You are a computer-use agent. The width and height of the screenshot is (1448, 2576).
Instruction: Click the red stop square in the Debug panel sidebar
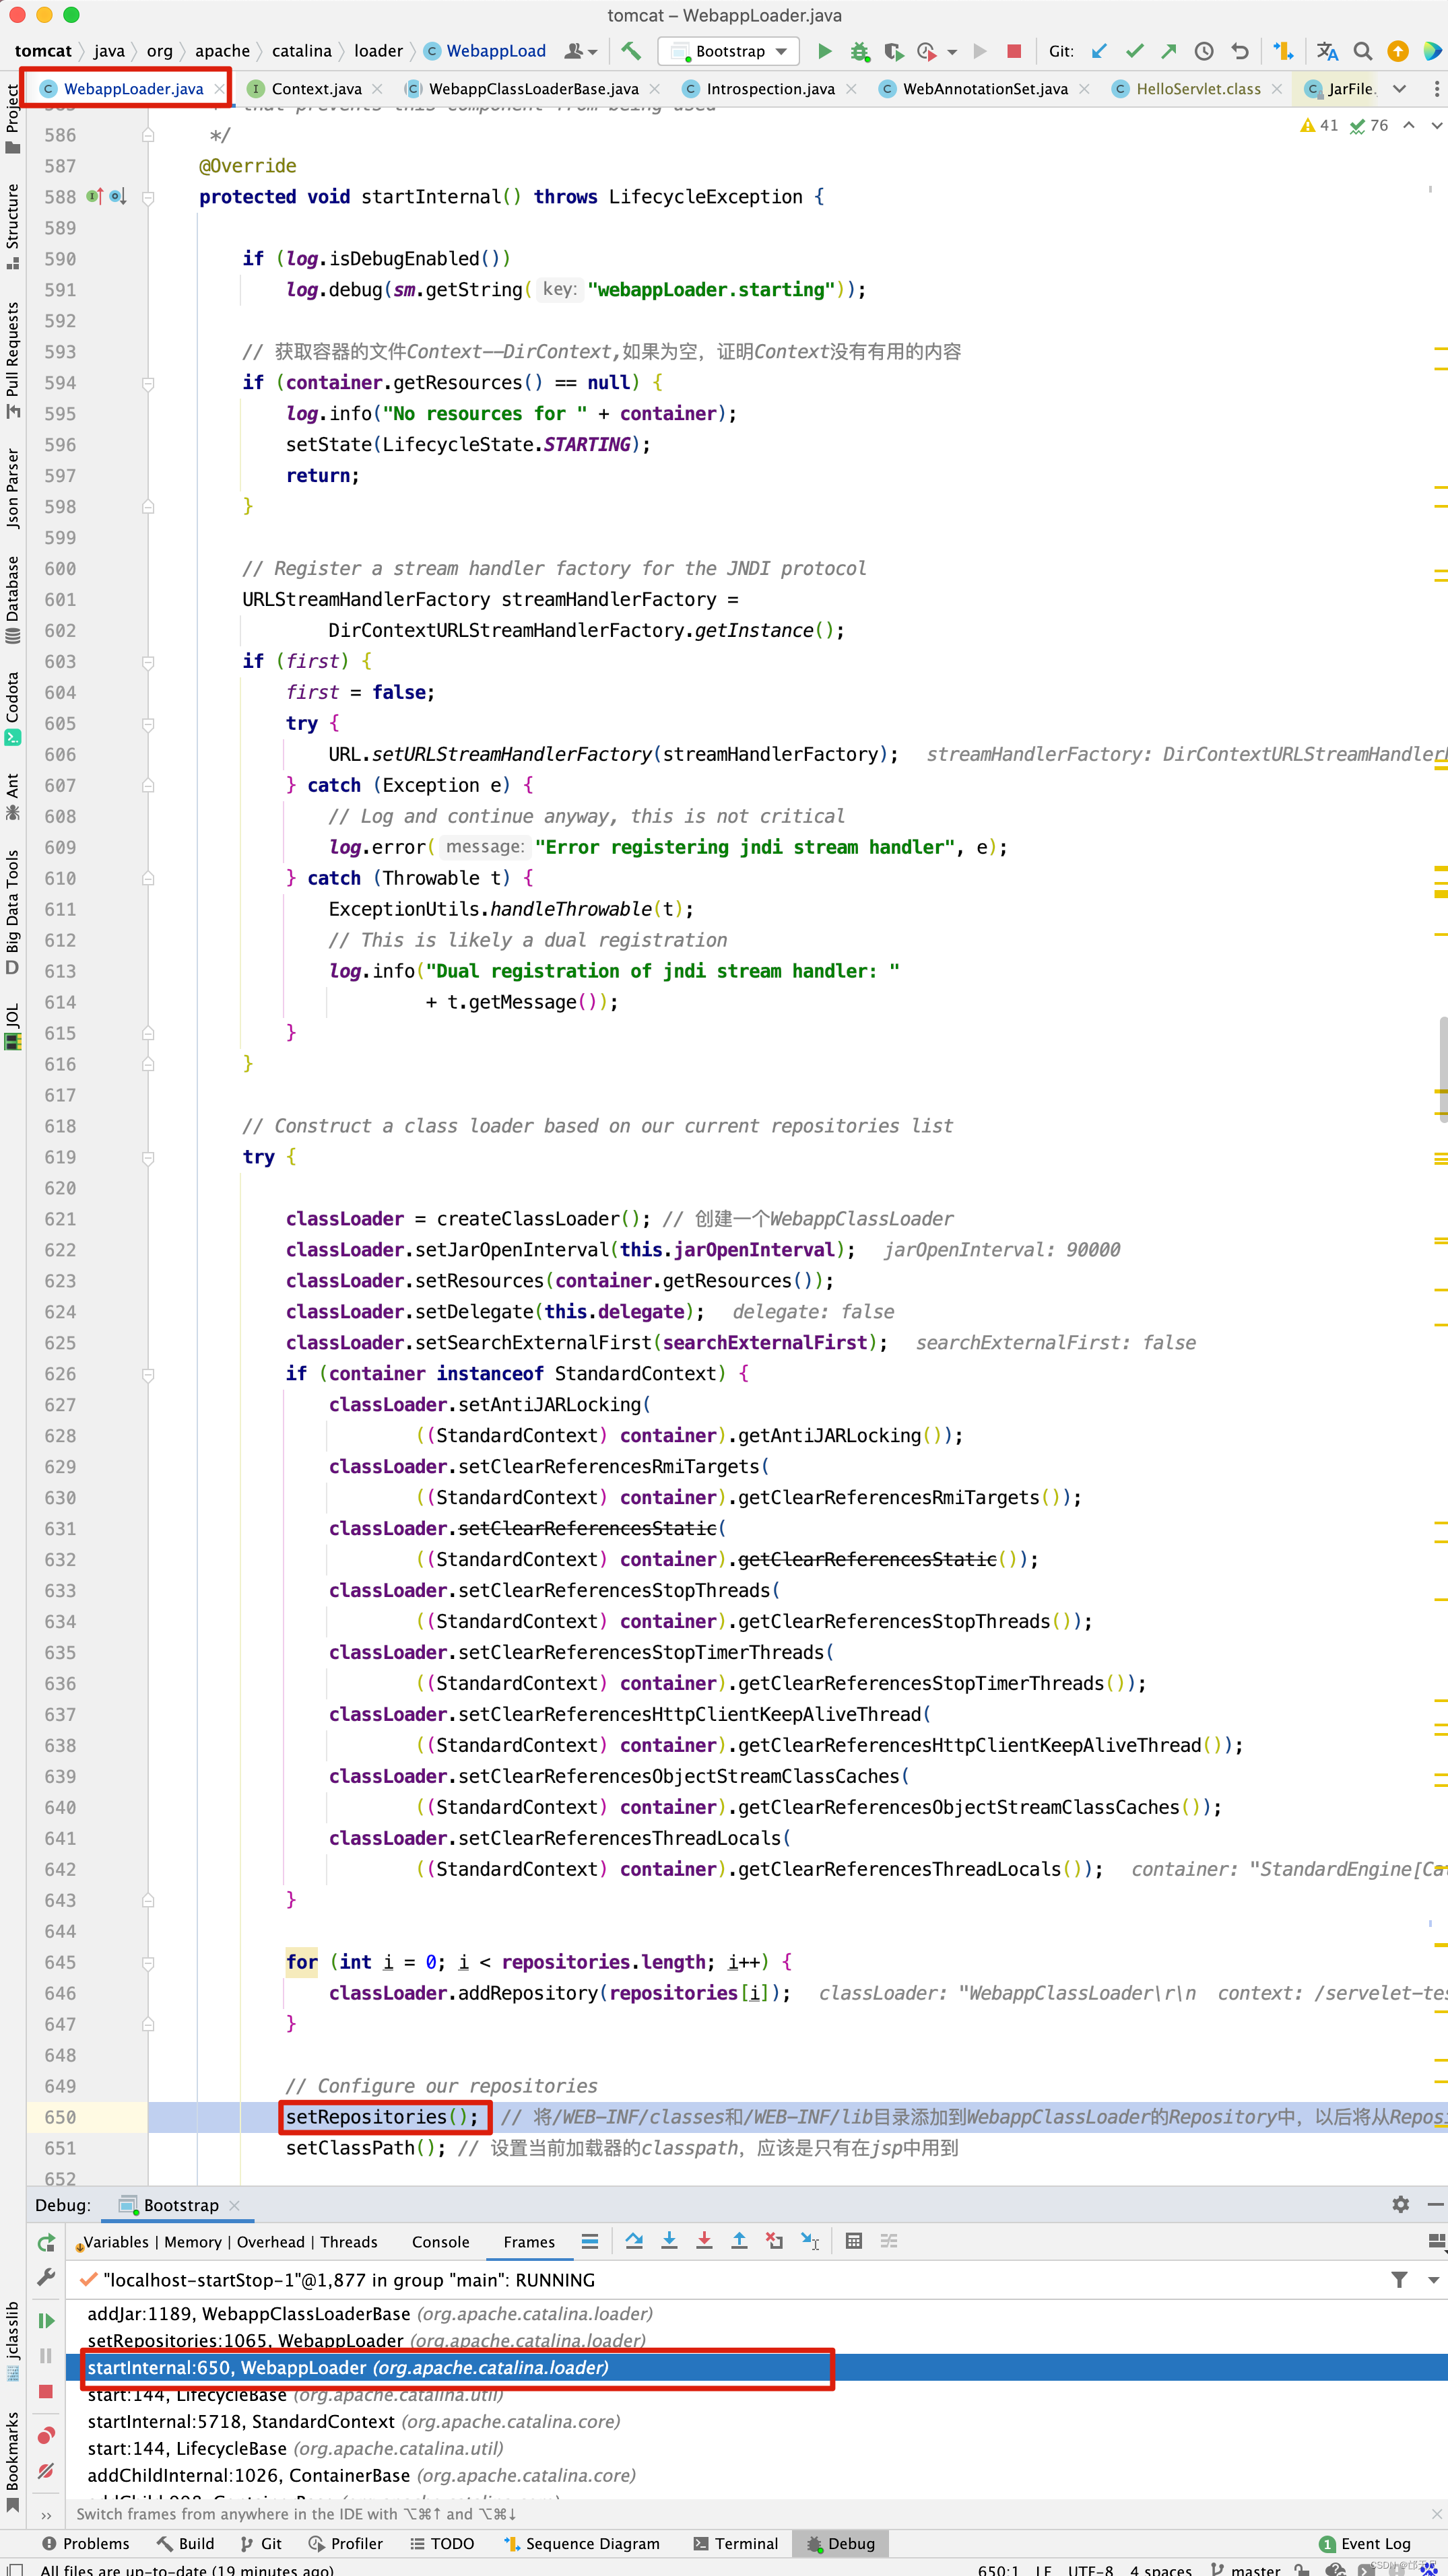coord(46,2391)
